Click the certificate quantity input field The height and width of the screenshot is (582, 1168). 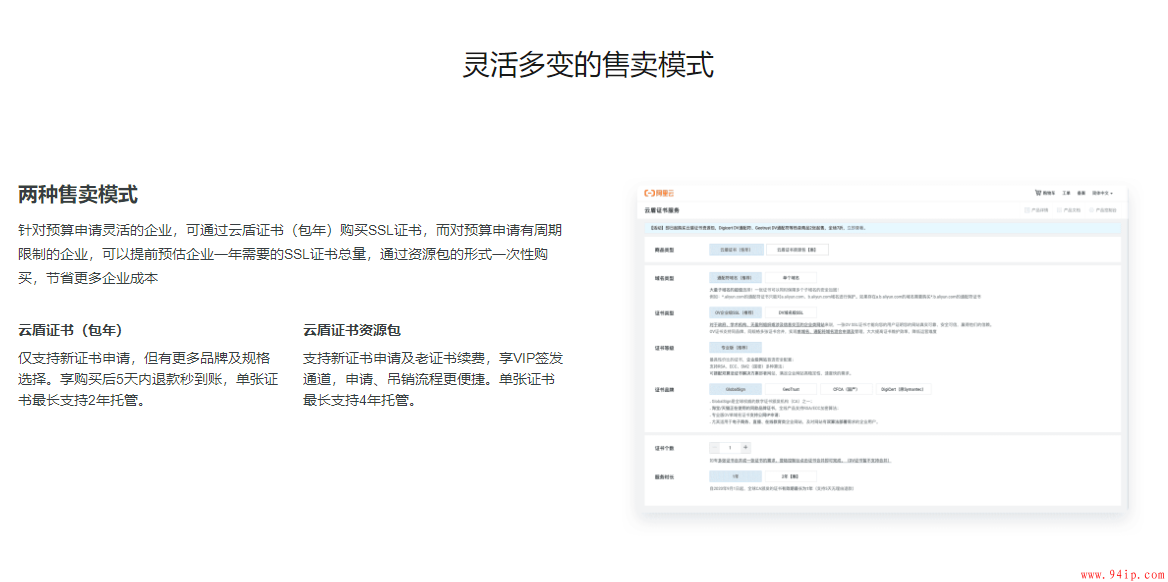(730, 447)
